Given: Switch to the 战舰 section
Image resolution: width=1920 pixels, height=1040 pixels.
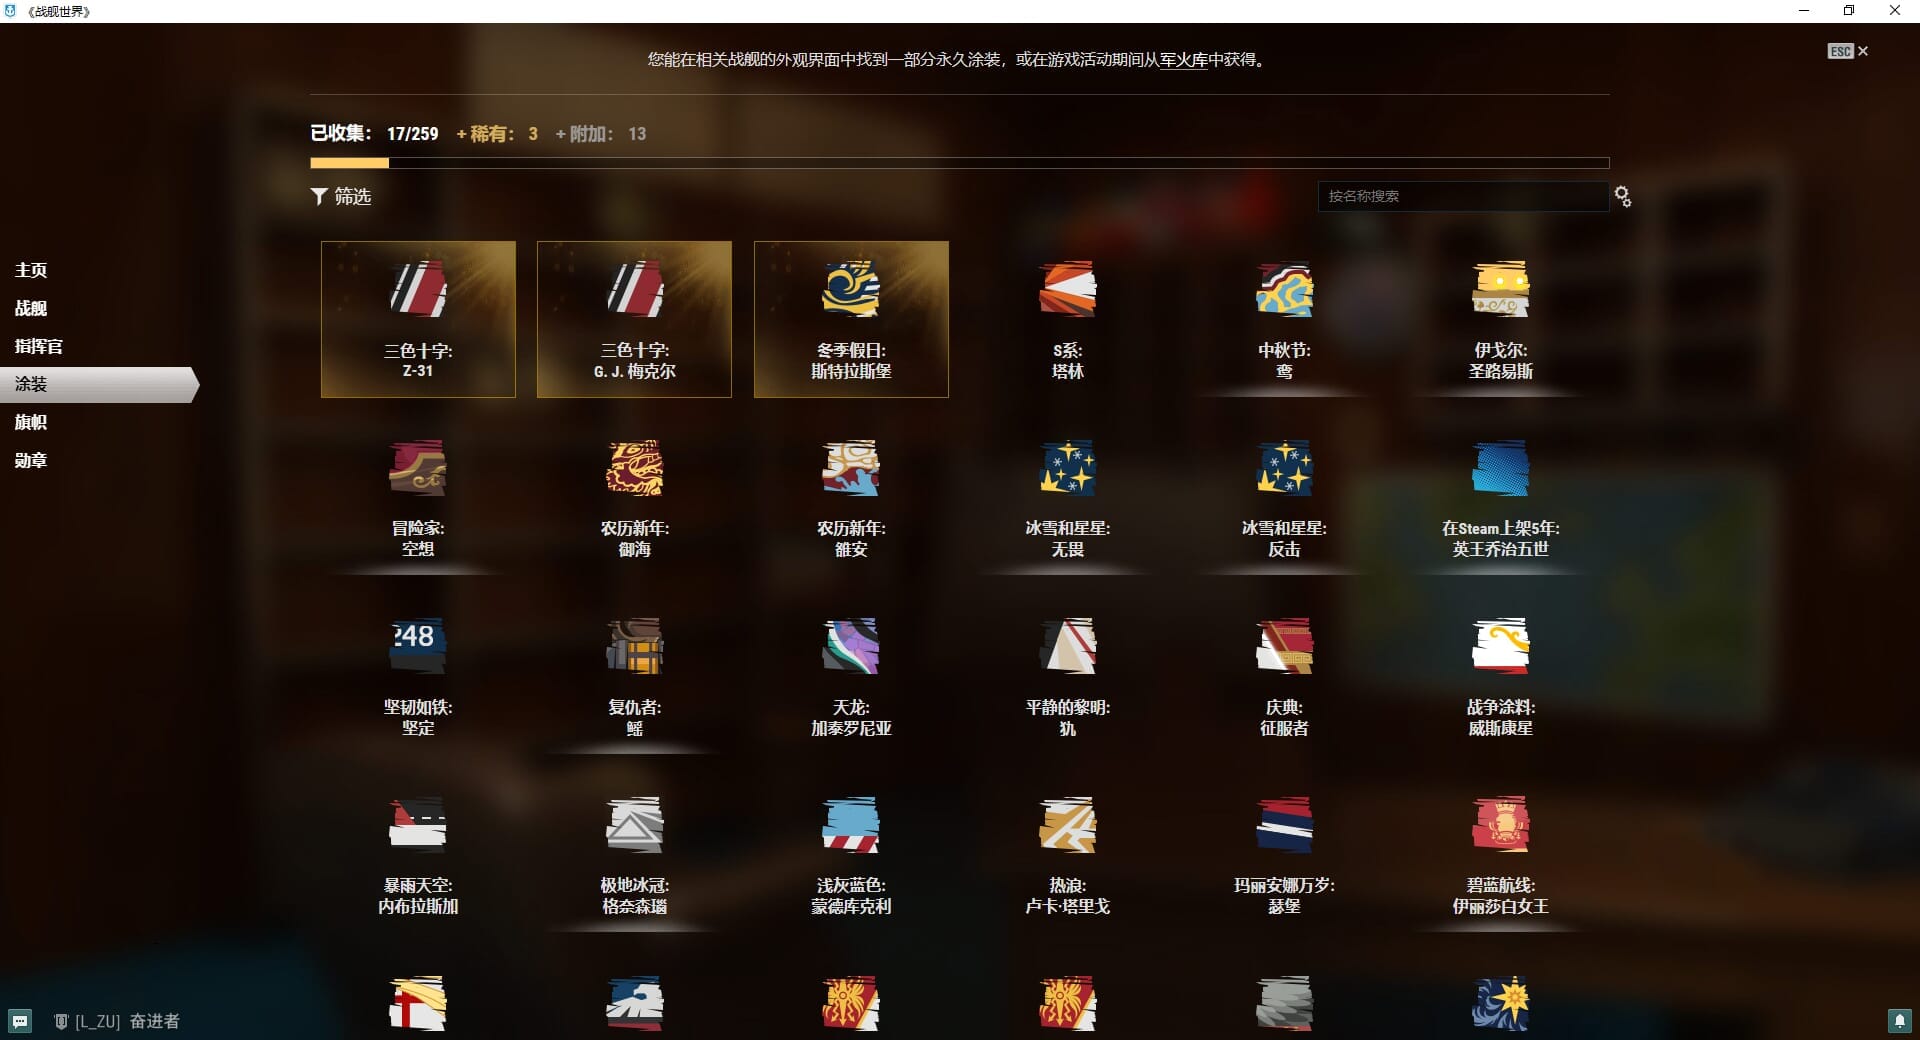Looking at the screenshot, I should pos(31,308).
